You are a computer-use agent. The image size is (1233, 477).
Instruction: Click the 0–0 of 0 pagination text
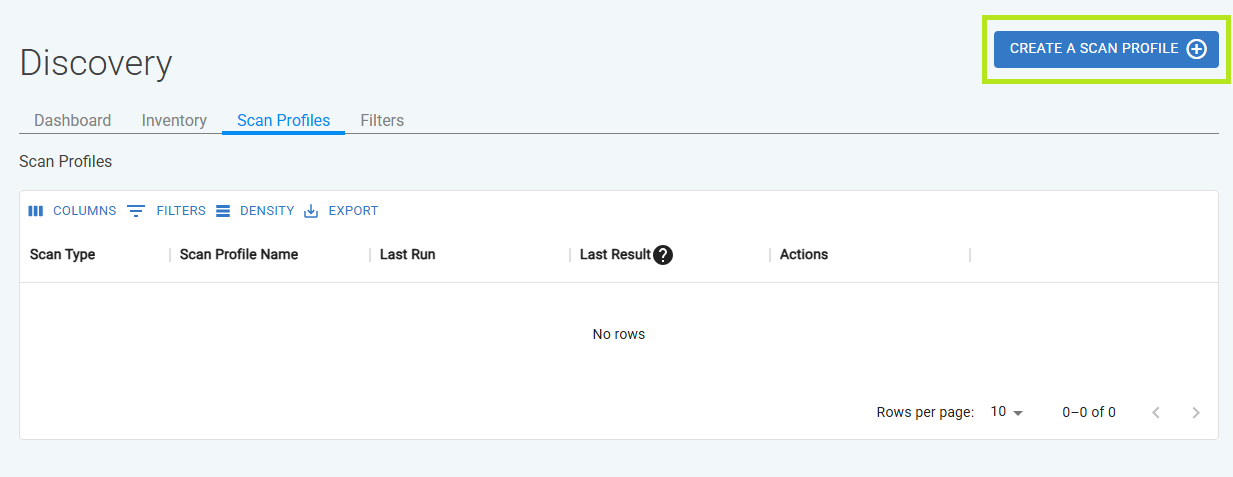[x=1089, y=412]
